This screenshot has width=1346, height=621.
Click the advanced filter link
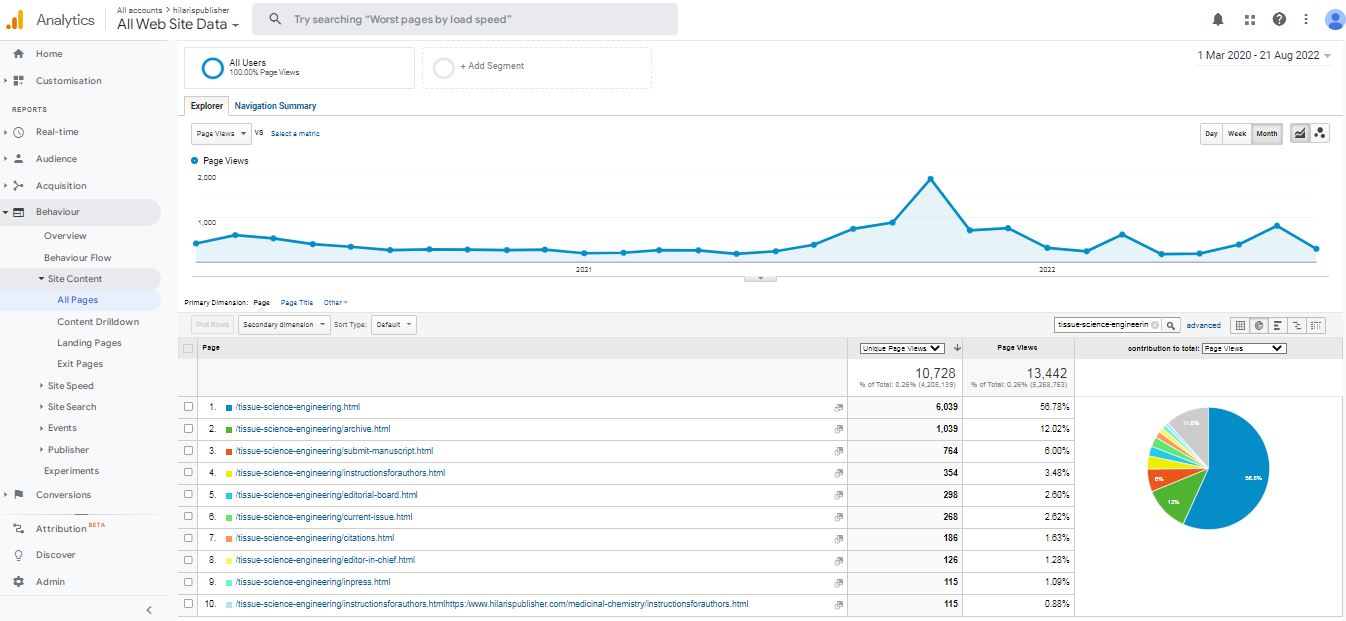[x=1203, y=325]
